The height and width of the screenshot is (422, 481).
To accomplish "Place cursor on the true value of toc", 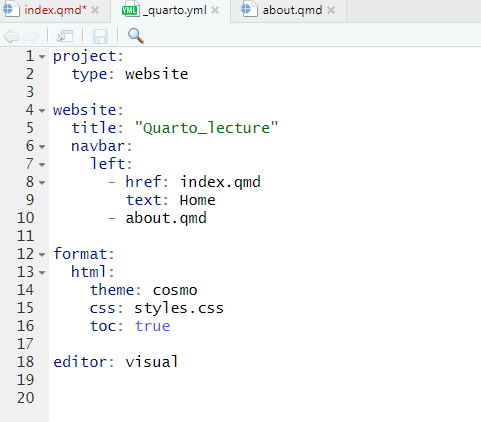I will coord(153,326).
